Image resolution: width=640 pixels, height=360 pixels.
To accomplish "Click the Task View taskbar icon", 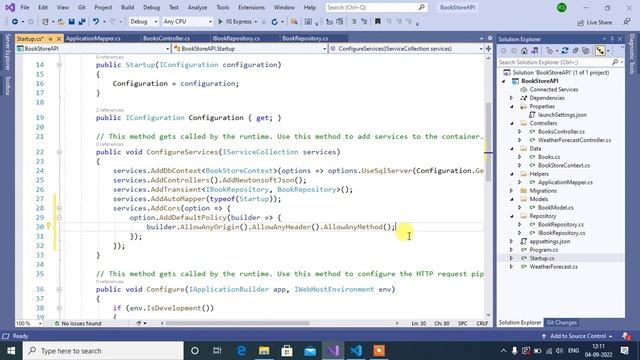I will (x=217, y=351).
